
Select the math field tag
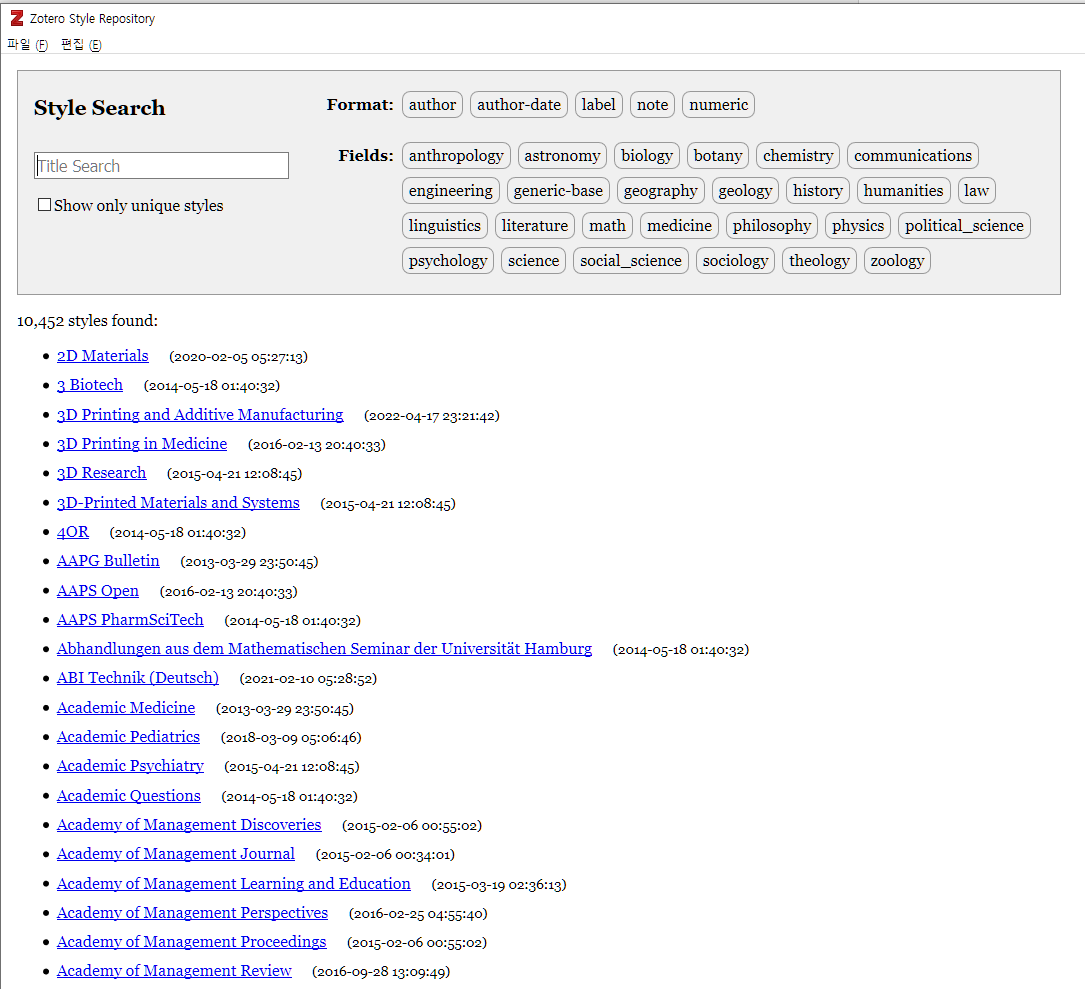607,226
